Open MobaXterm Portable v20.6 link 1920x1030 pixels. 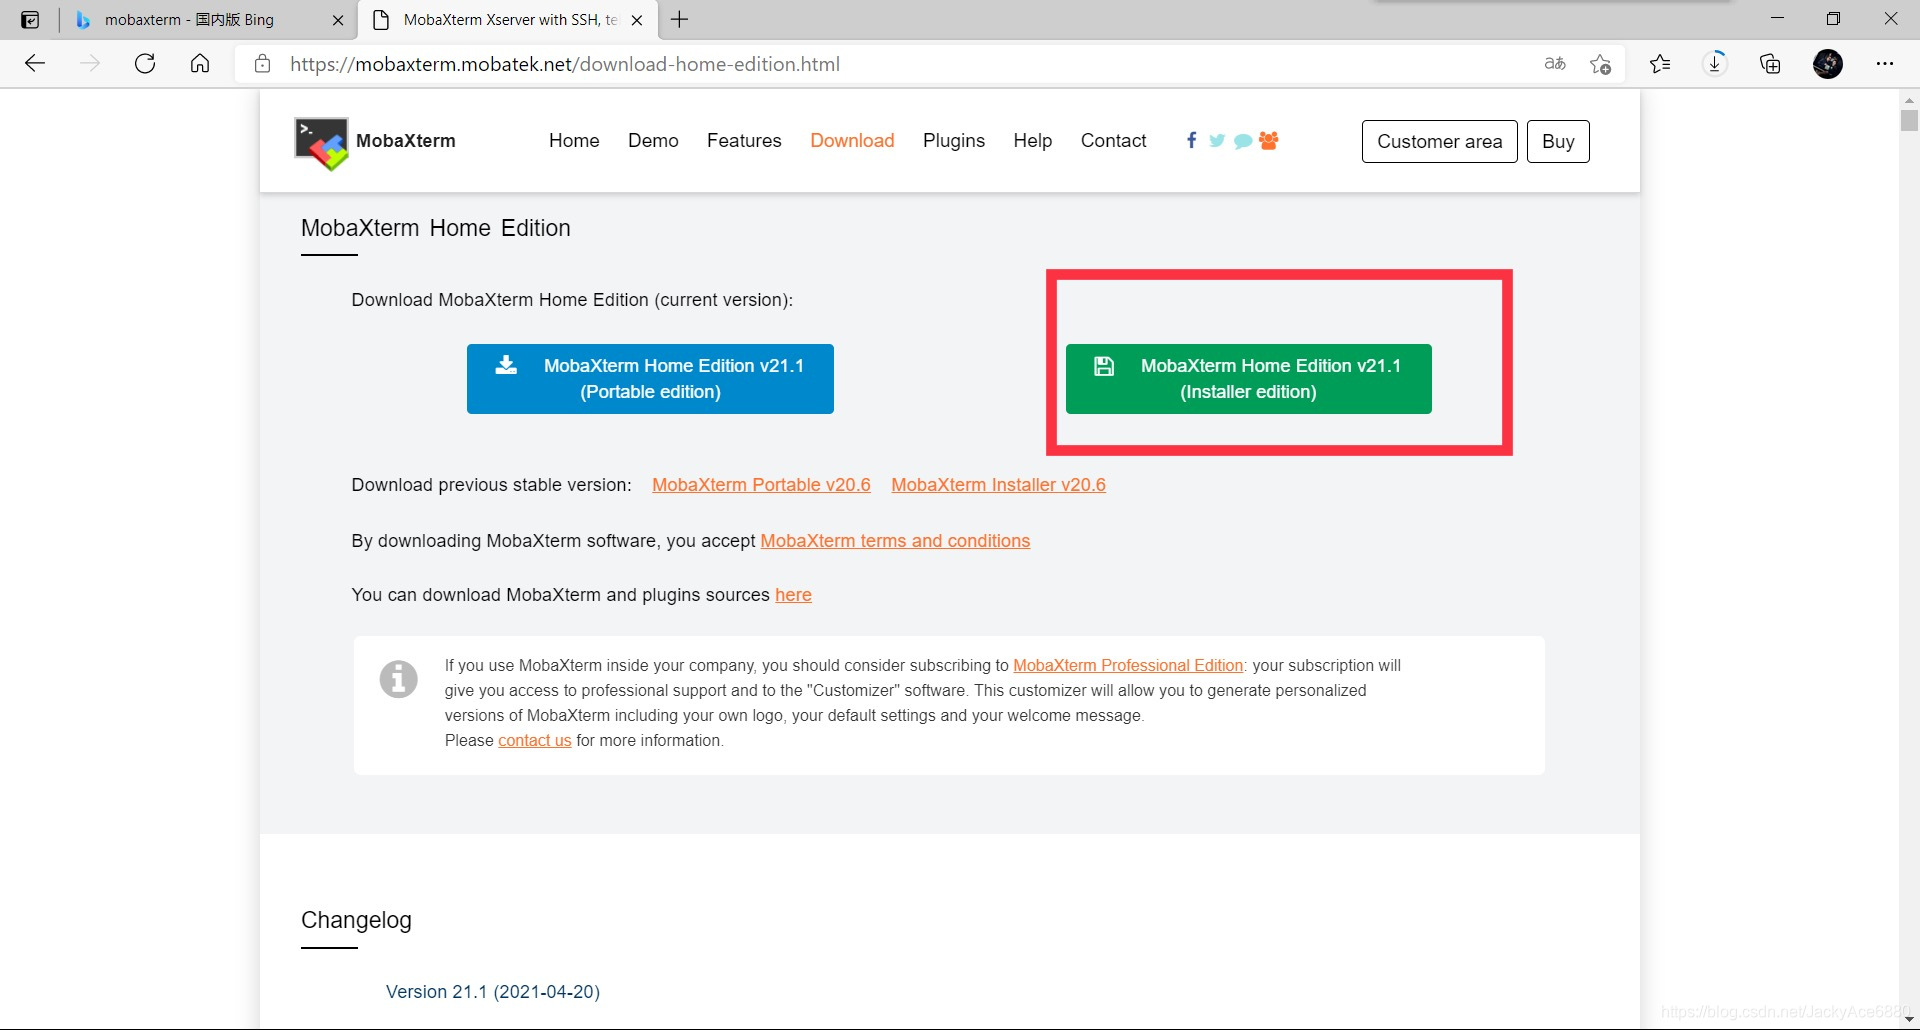point(761,485)
